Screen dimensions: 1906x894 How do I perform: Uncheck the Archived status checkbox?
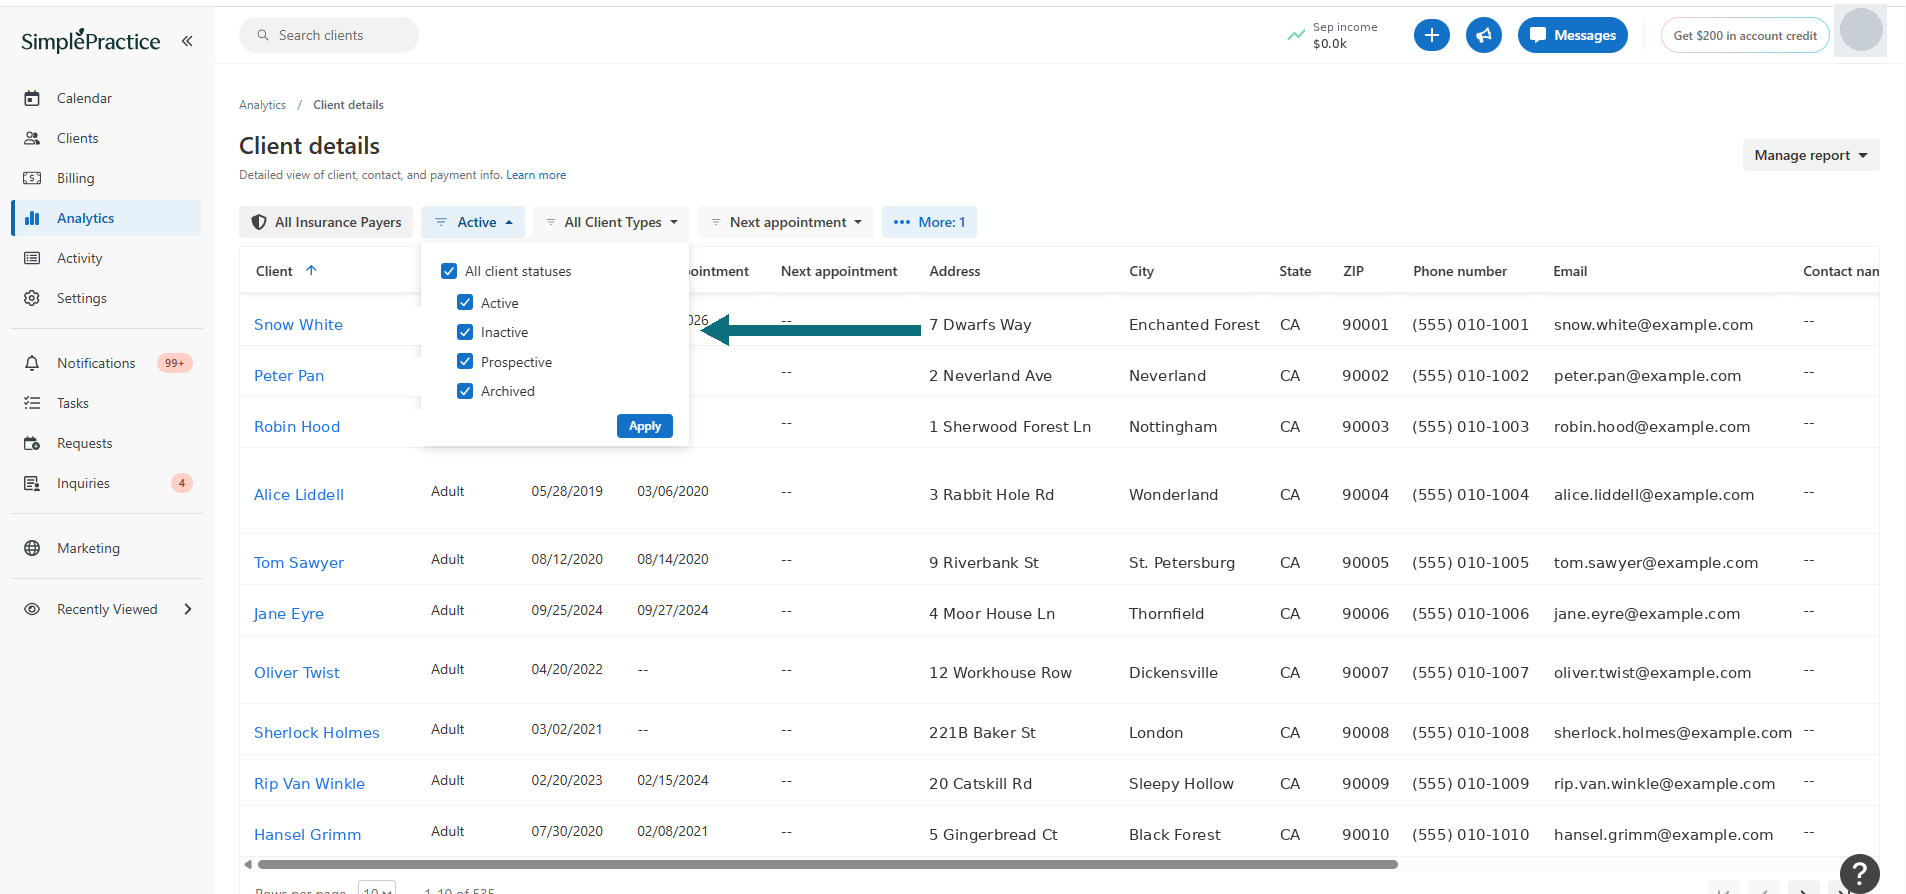[x=465, y=391]
